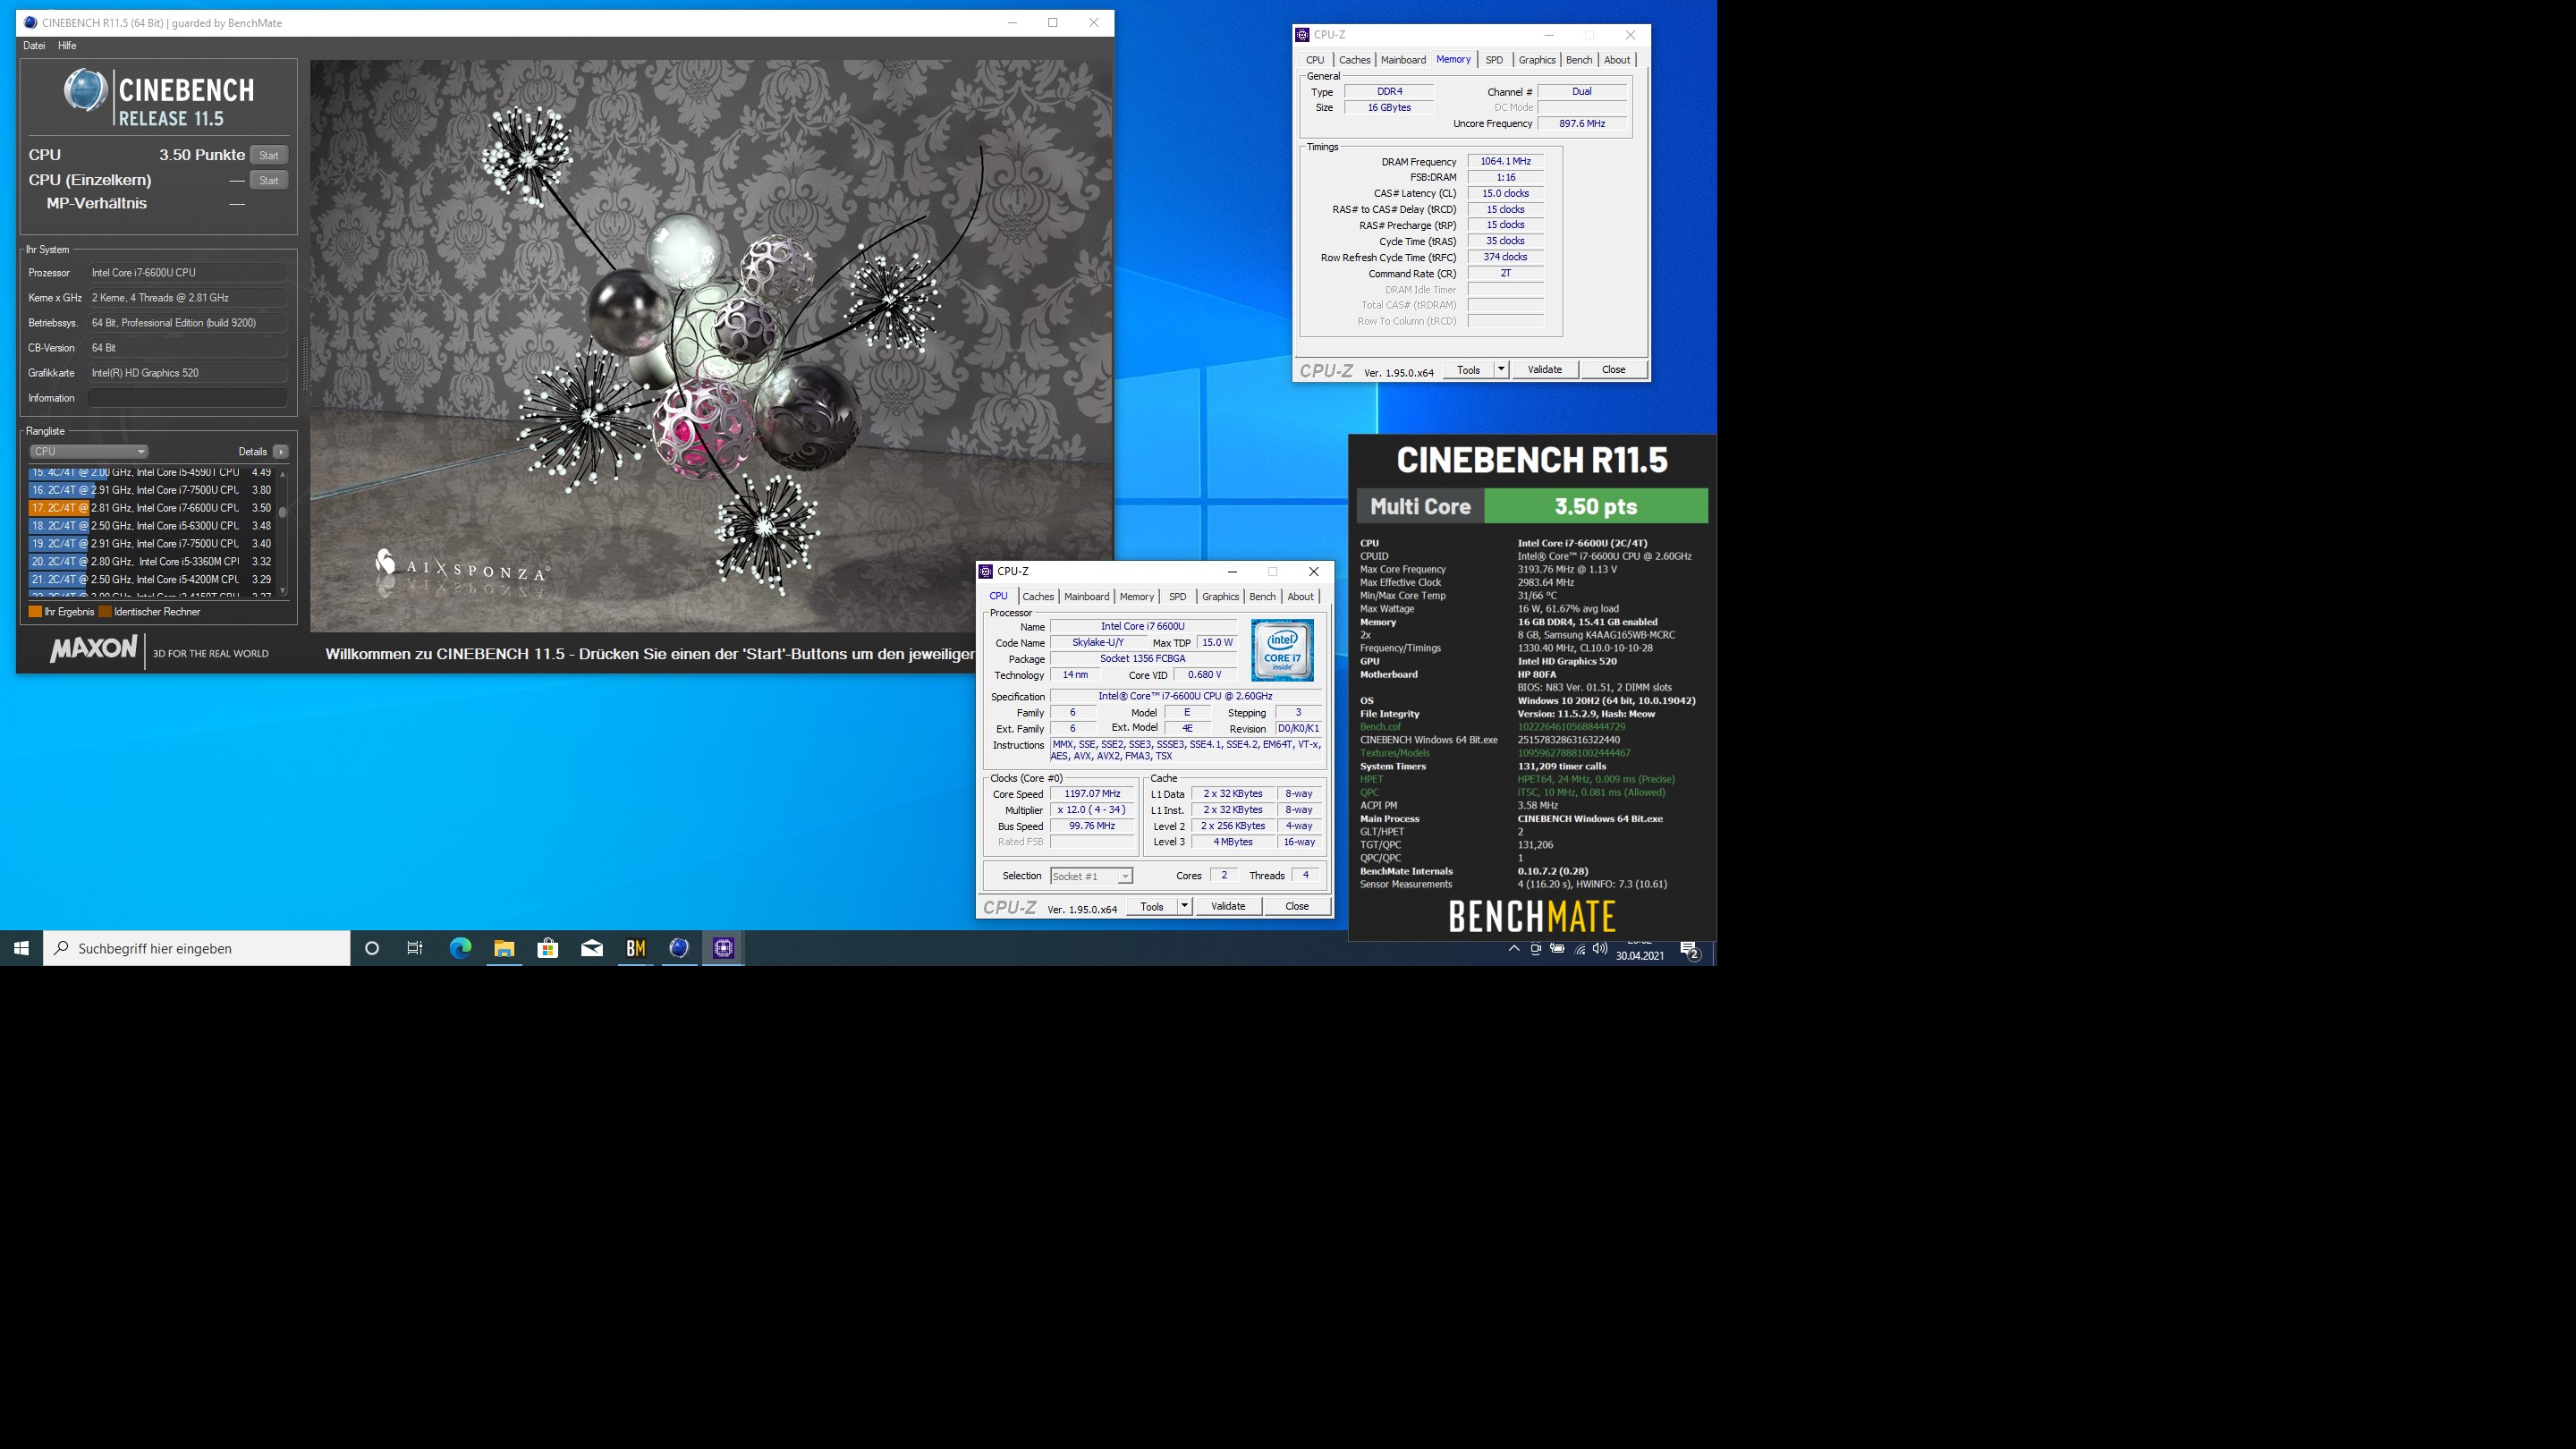Expand the Details arrow in Rangliste
This screenshot has width=2576, height=1449.
point(281,451)
